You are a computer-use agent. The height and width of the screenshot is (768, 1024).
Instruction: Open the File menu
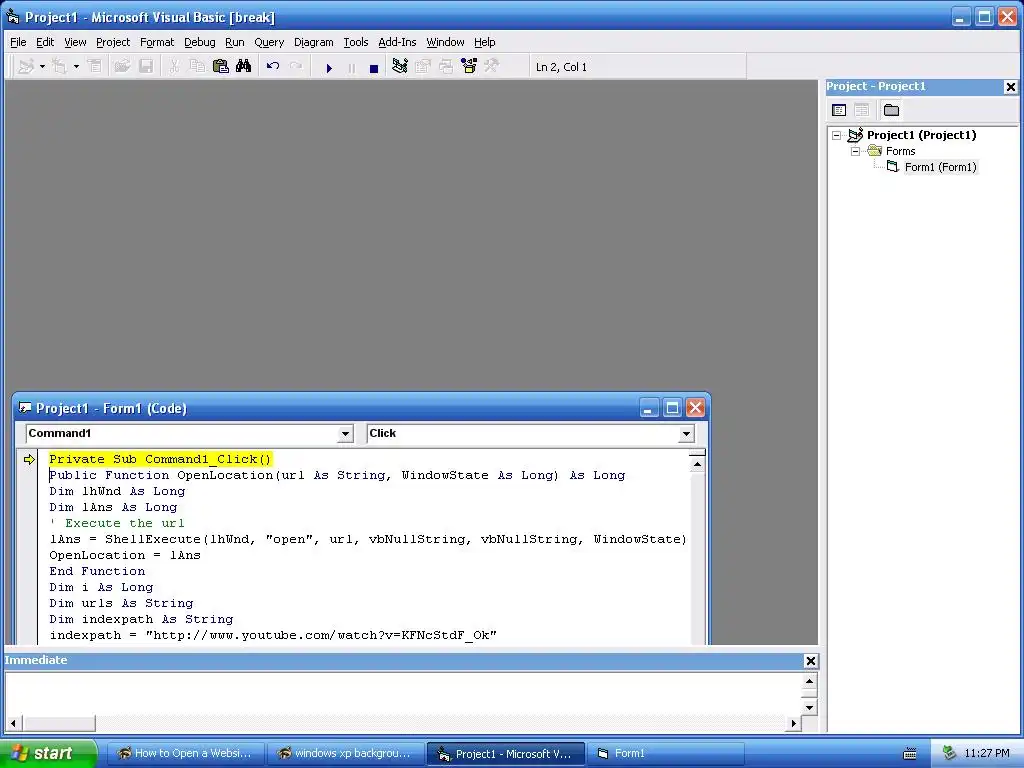[x=18, y=42]
